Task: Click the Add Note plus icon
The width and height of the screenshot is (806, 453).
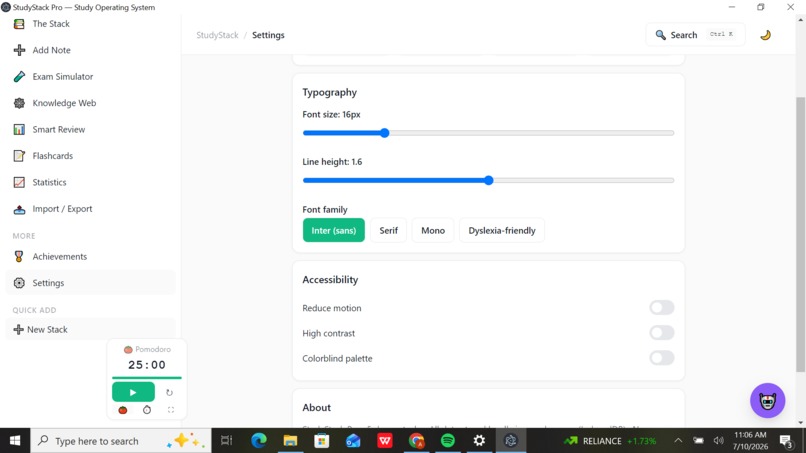Action: (19, 50)
